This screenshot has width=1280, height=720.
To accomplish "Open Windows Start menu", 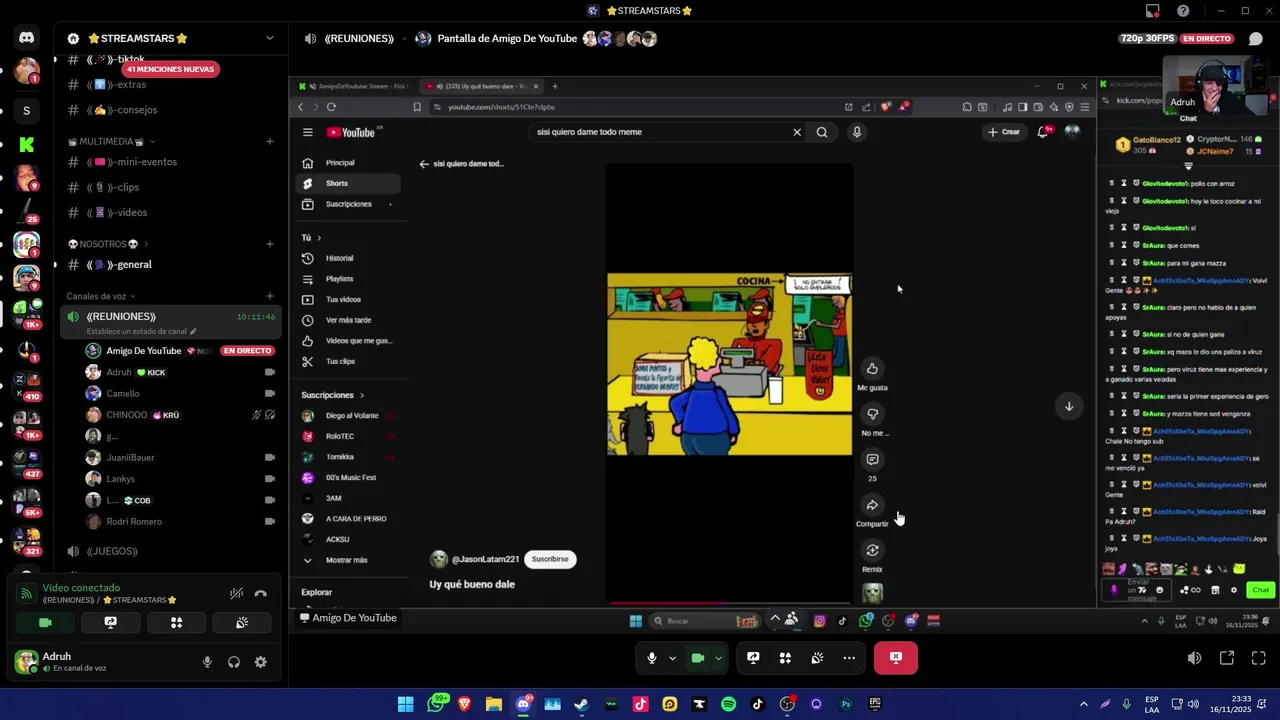I will point(405,704).
